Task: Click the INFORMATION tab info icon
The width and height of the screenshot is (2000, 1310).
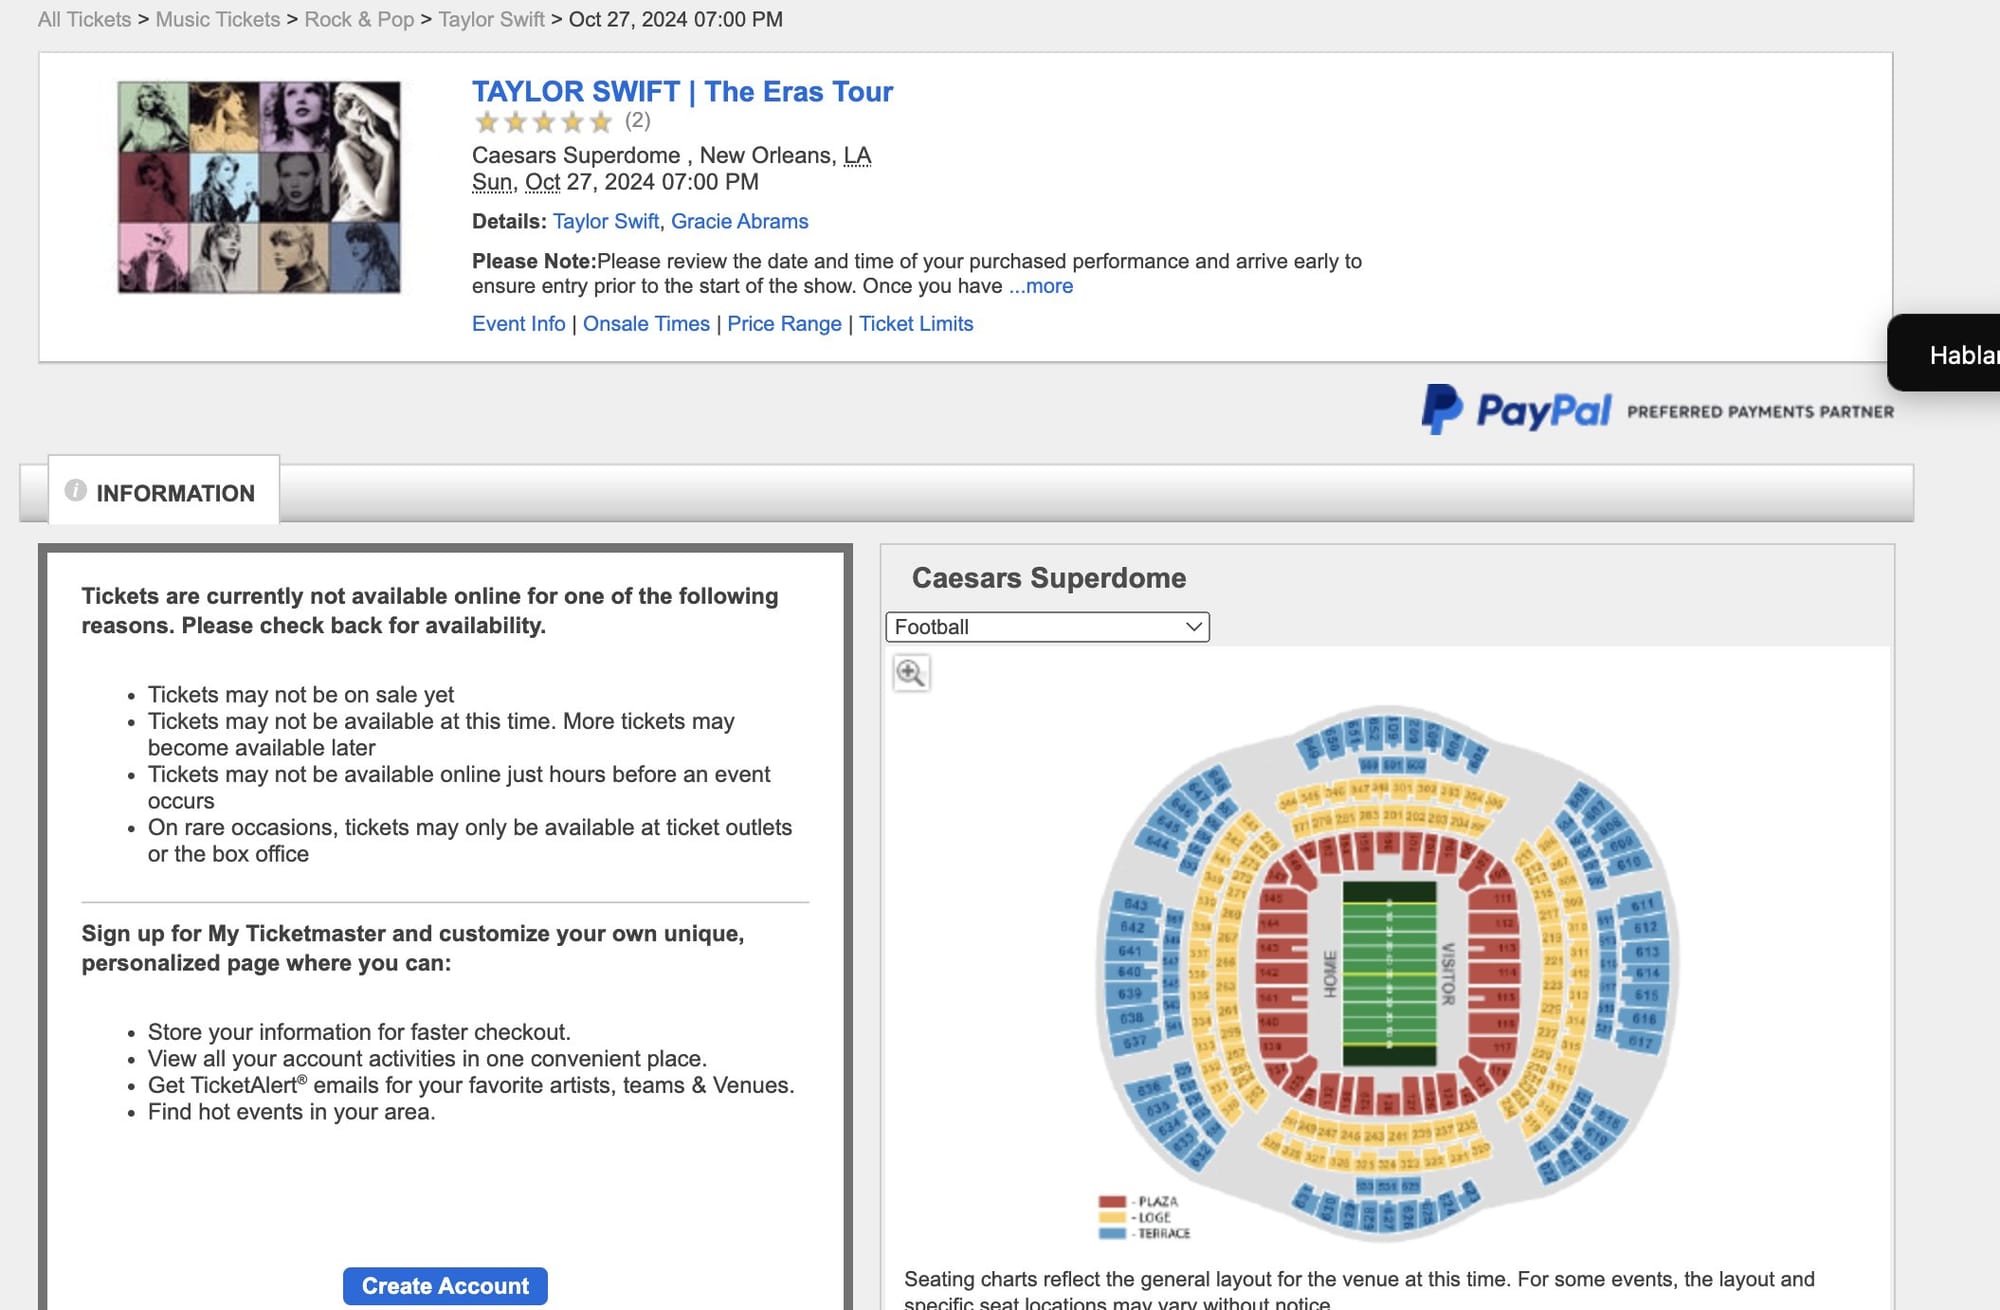Action: click(x=75, y=490)
